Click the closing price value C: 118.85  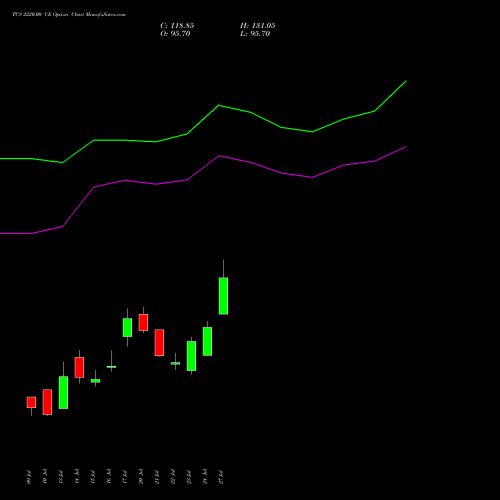point(177,26)
